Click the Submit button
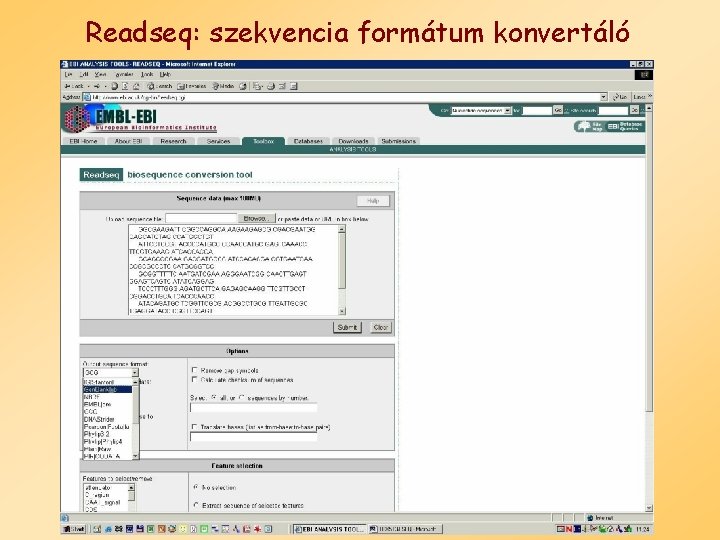This screenshot has width=720, height=540. click(x=347, y=327)
